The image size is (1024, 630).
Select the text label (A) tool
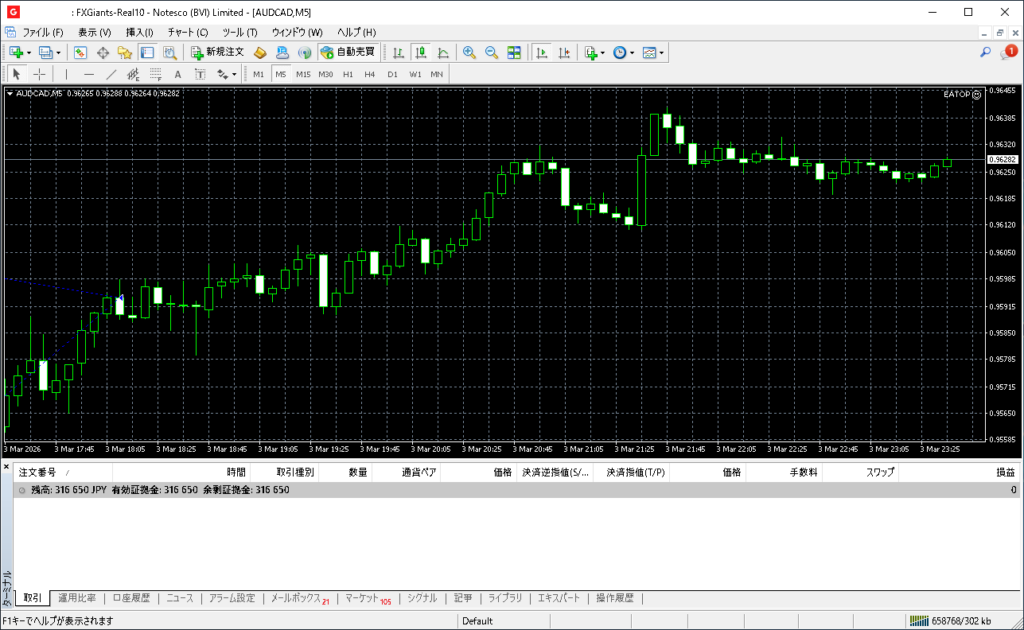click(178, 74)
